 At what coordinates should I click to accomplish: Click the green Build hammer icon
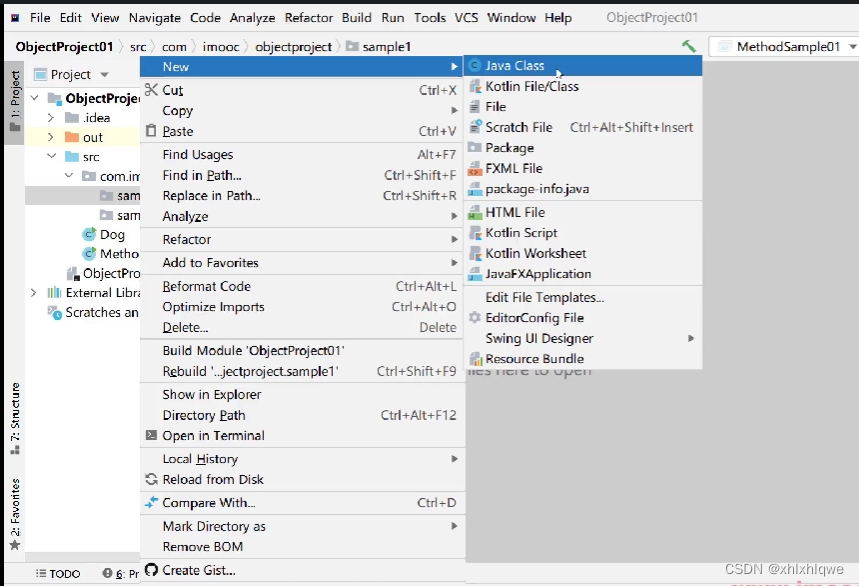(x=689, y=47)
